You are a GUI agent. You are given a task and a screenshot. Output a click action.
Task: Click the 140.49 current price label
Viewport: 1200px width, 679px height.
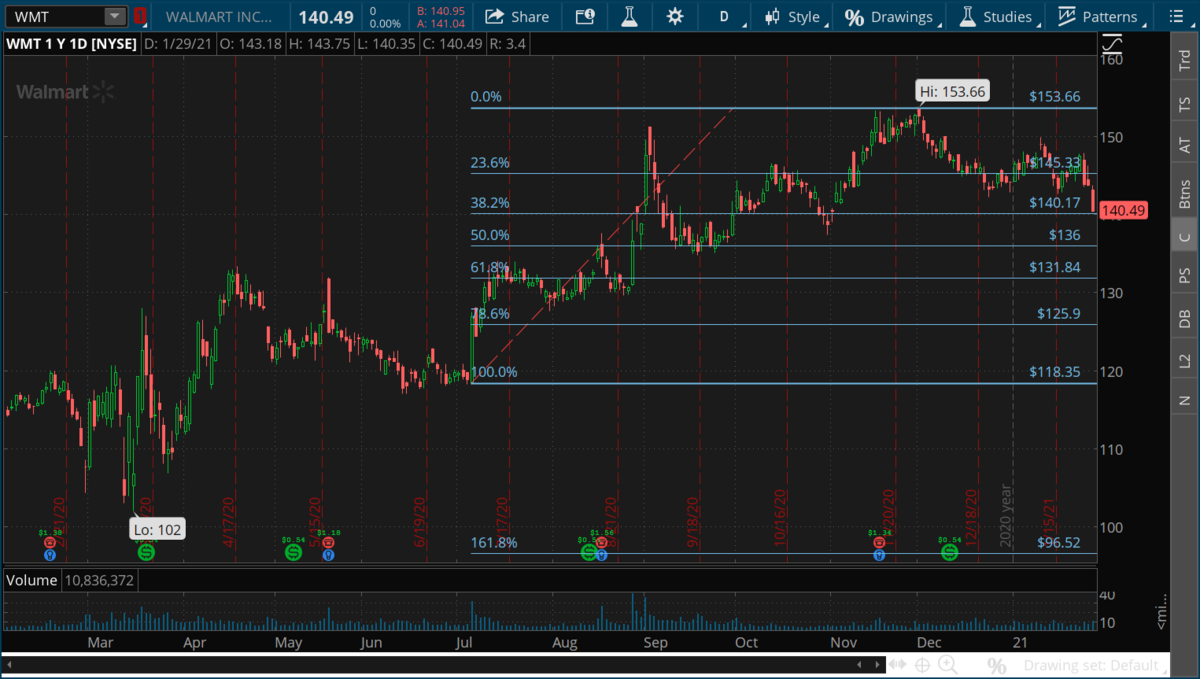pyautogui.click(x=1124, y=211)
